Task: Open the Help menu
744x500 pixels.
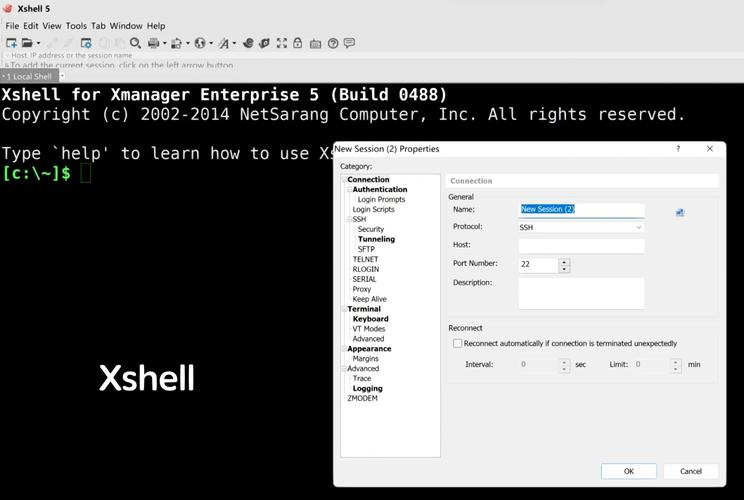Action: pos(156,26)
